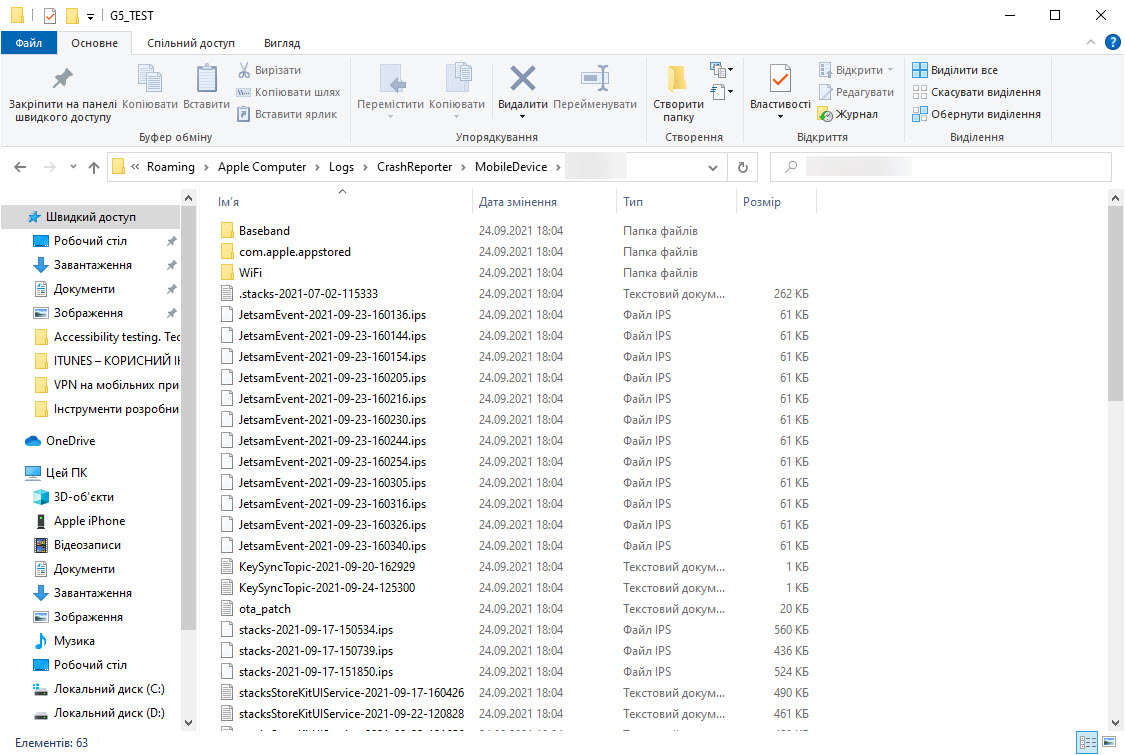Click Invert selection (Обернути виділення)
Image resolution: width=1125 pixels, height=755 pixels.
976,114
